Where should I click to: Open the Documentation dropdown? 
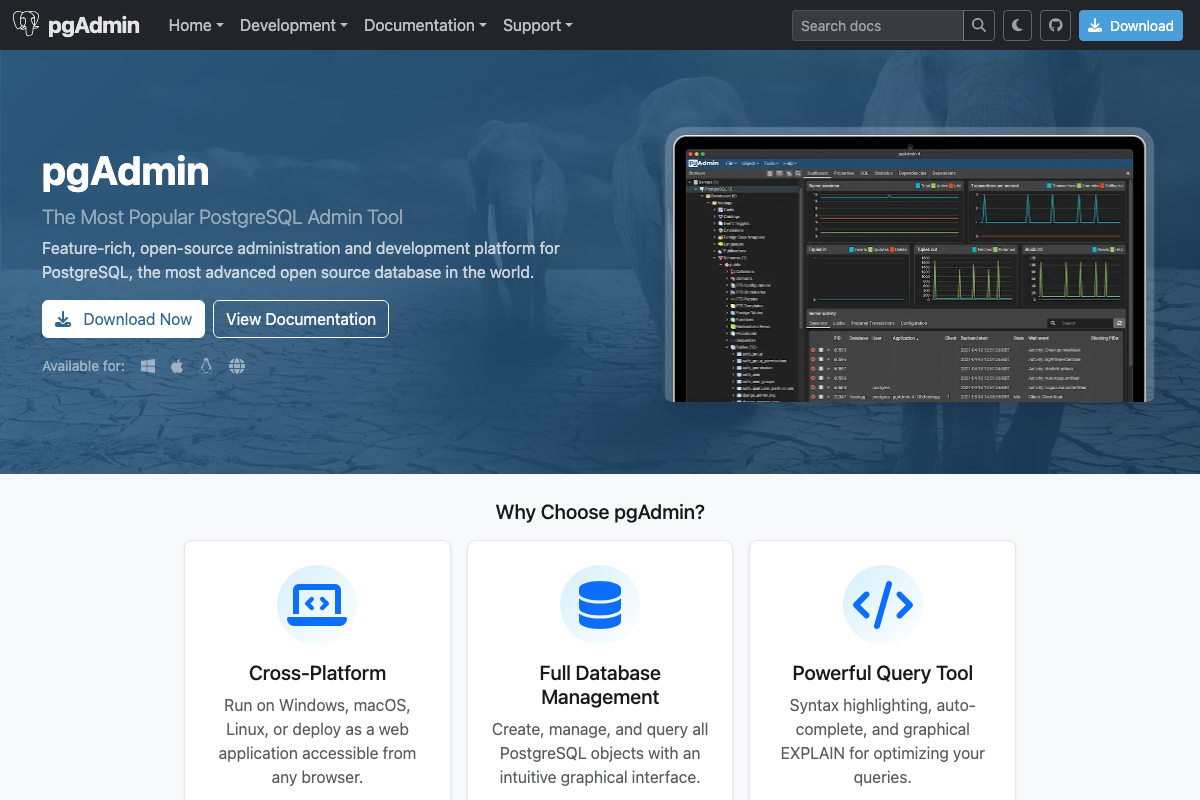pos(425,25)
